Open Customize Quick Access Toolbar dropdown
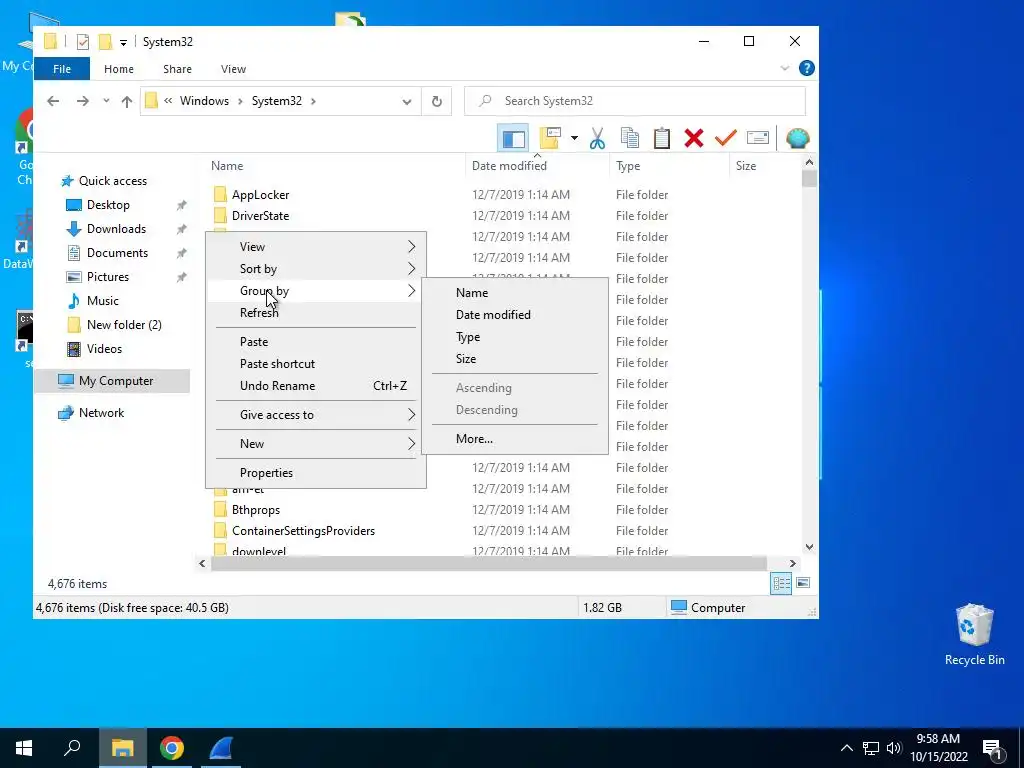The width and height of the screenshot is (1024, 768). [x=123, y=43]
